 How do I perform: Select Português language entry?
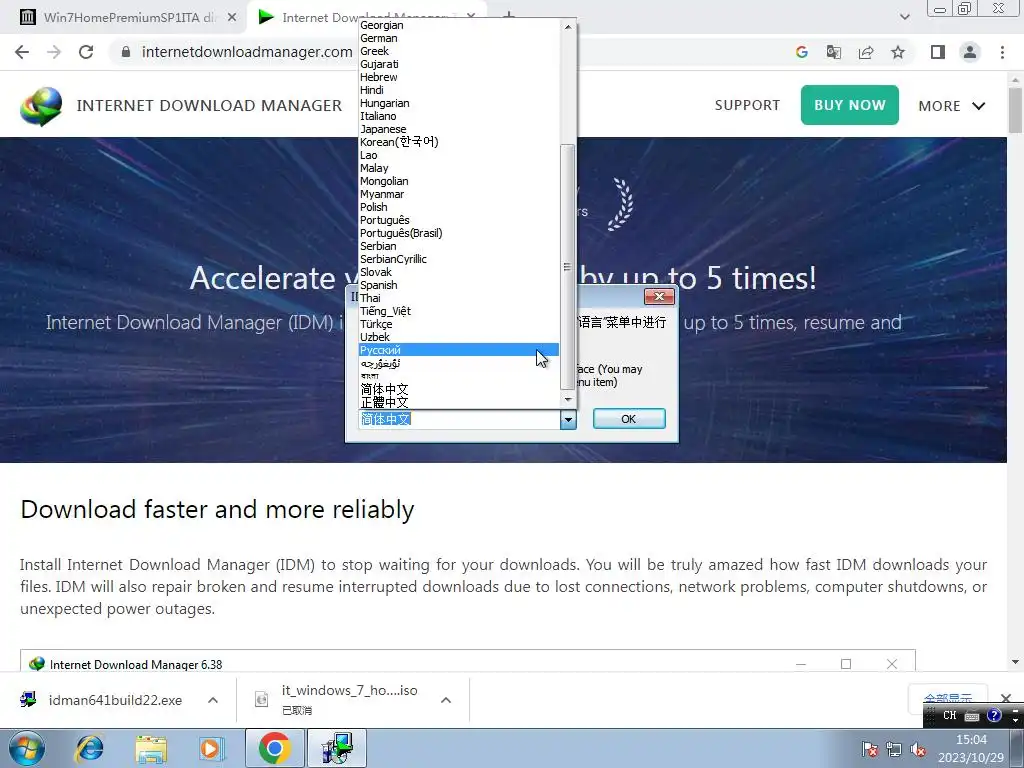pos(458,220)
